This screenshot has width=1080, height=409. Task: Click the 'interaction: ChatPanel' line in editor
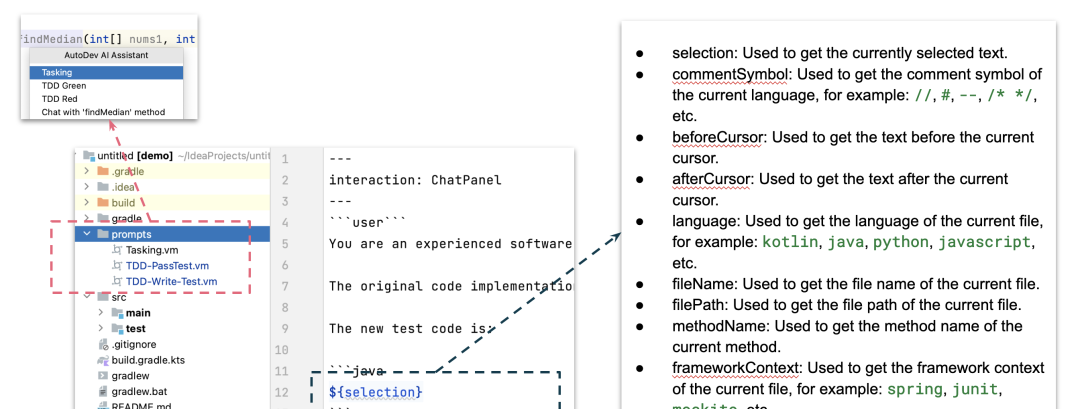pos(415,180)
